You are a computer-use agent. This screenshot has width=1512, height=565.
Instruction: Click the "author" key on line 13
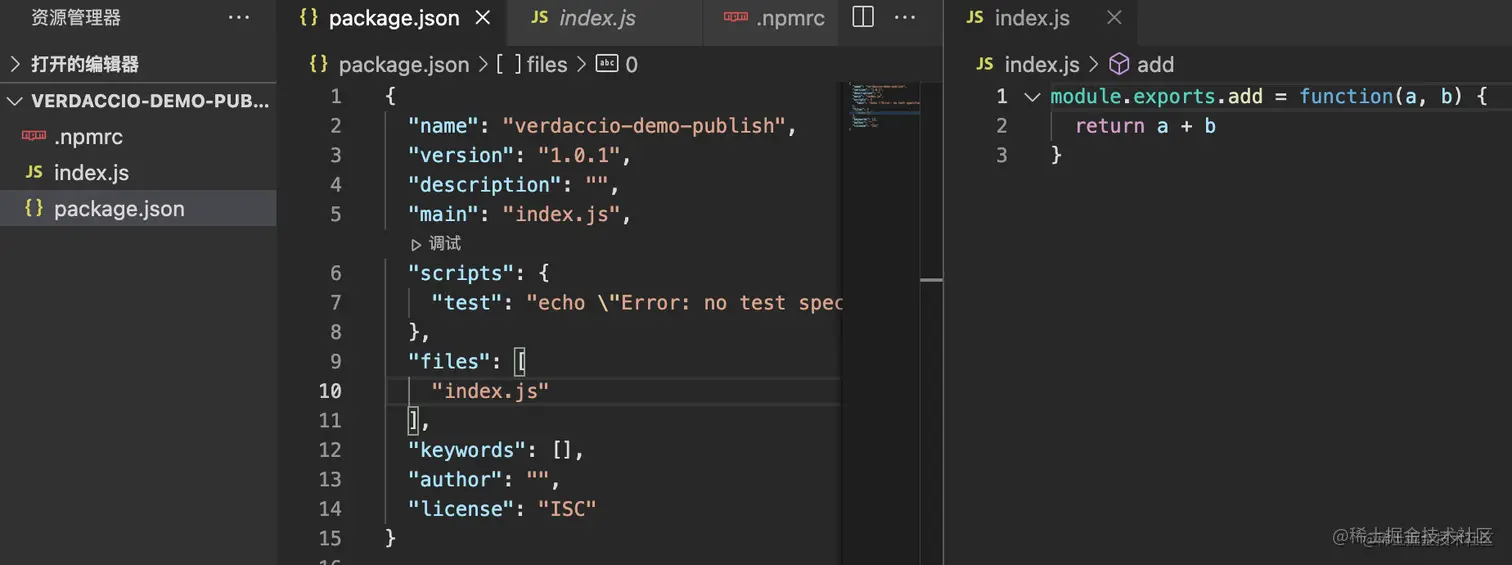455,479
